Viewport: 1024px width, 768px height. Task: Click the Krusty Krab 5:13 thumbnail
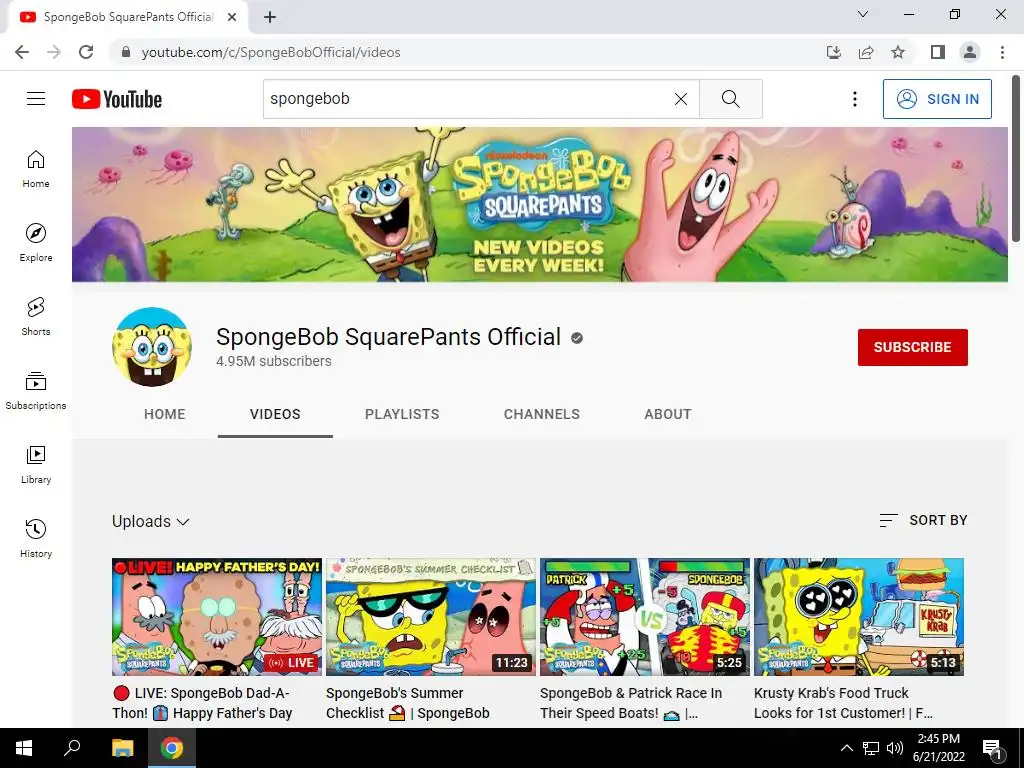tap(859, 616)
